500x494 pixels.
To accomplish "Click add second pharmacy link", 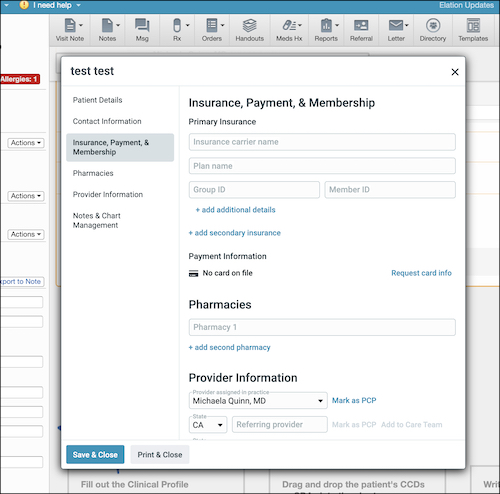I will (x=229, y=348).
